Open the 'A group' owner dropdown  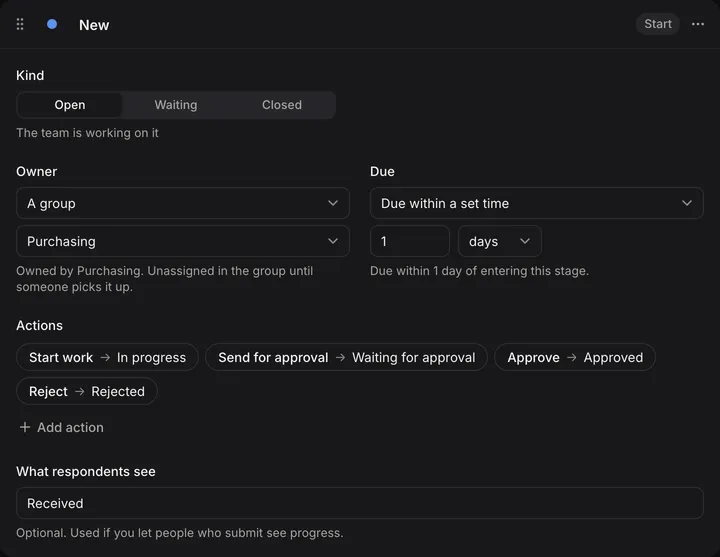183,203
